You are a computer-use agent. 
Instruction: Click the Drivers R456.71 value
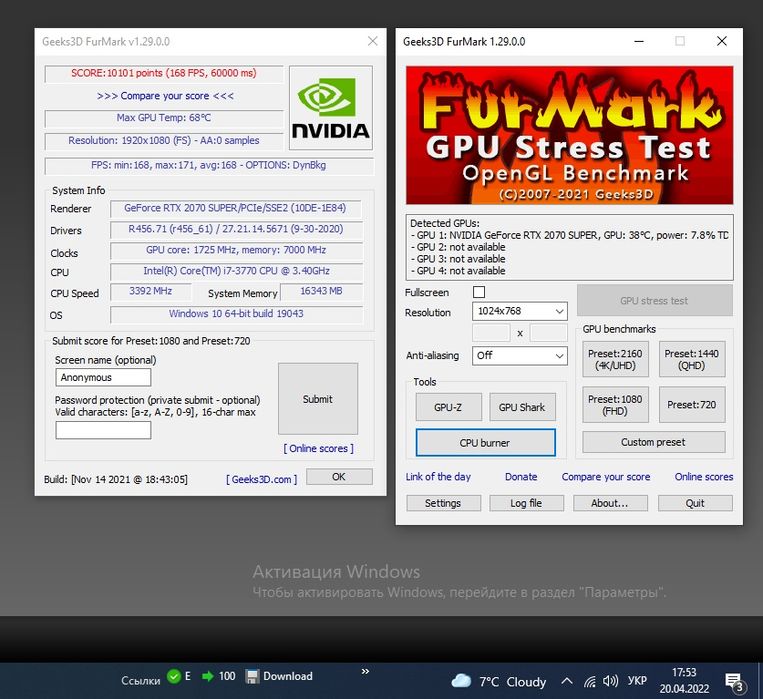(236, 229)
